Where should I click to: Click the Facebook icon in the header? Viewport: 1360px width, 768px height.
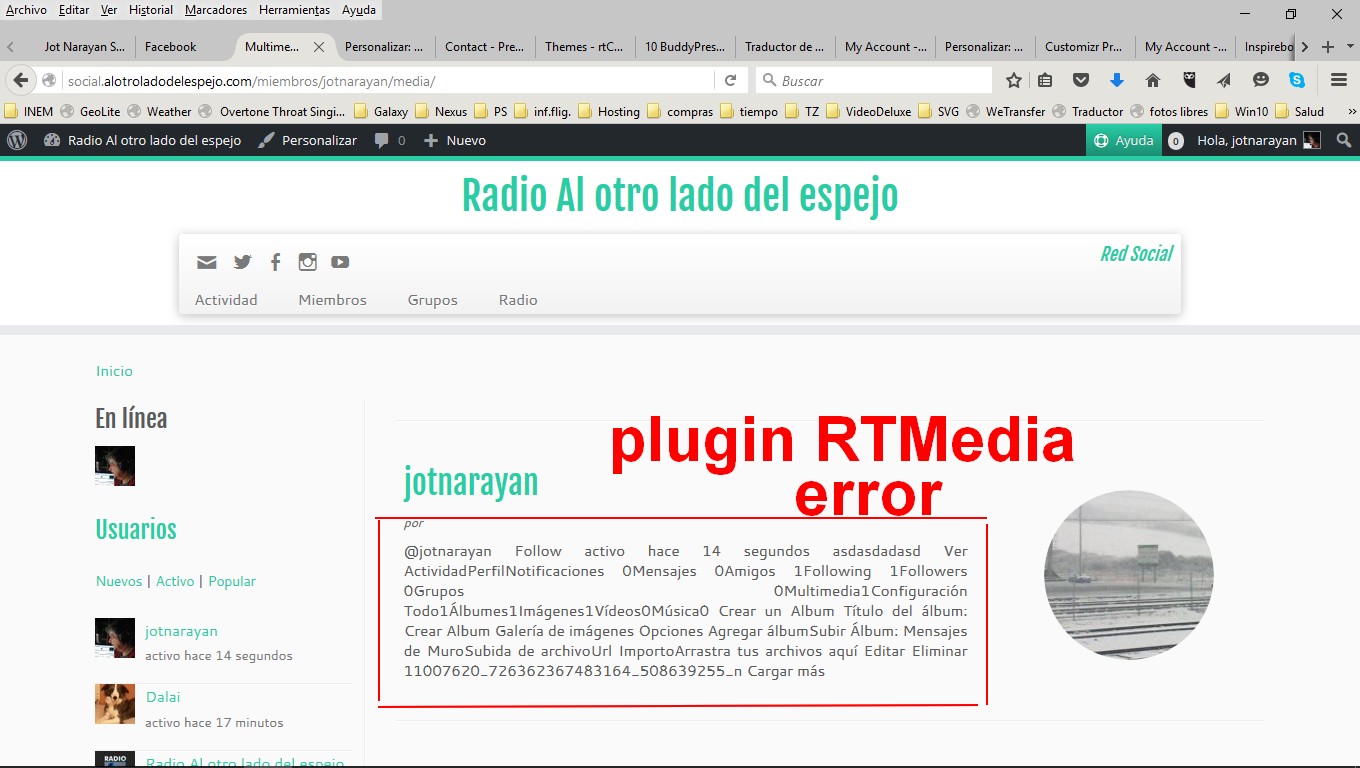[275, 262]
